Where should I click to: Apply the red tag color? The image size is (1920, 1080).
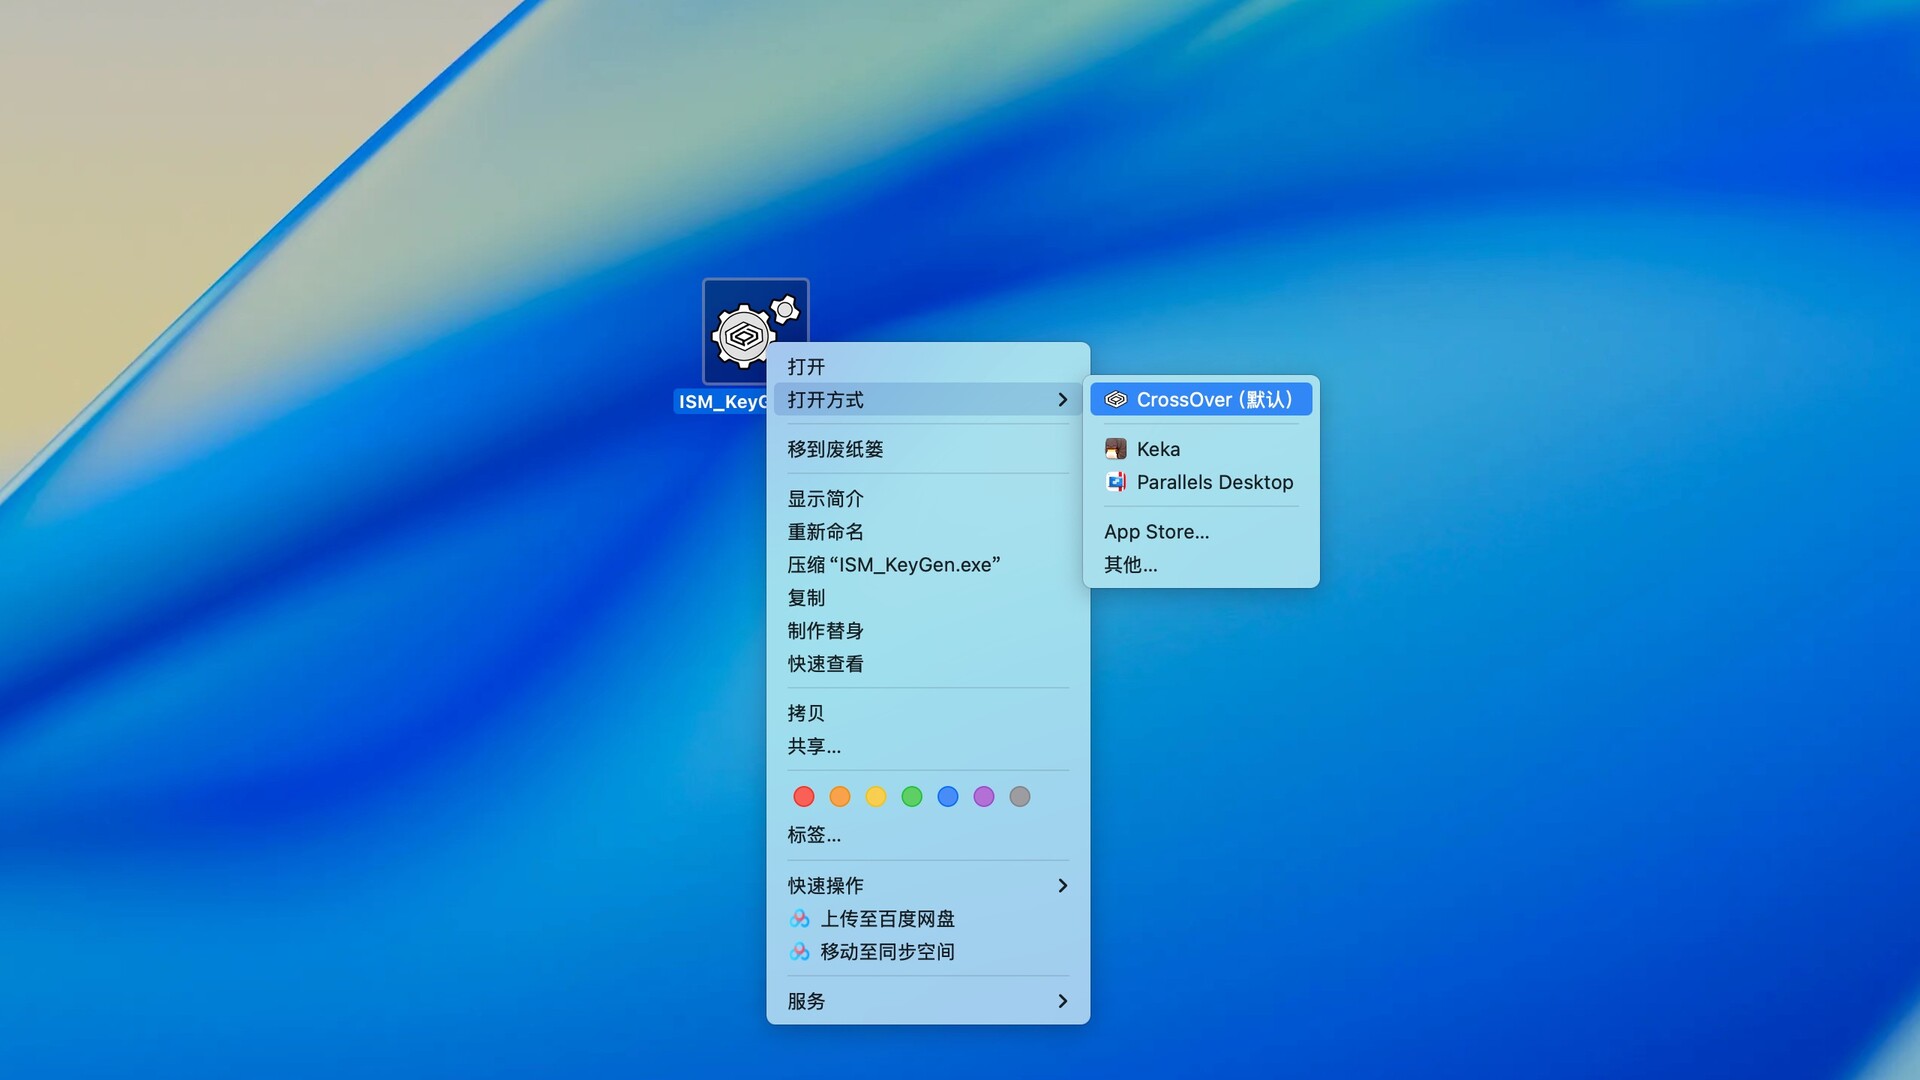803,797
